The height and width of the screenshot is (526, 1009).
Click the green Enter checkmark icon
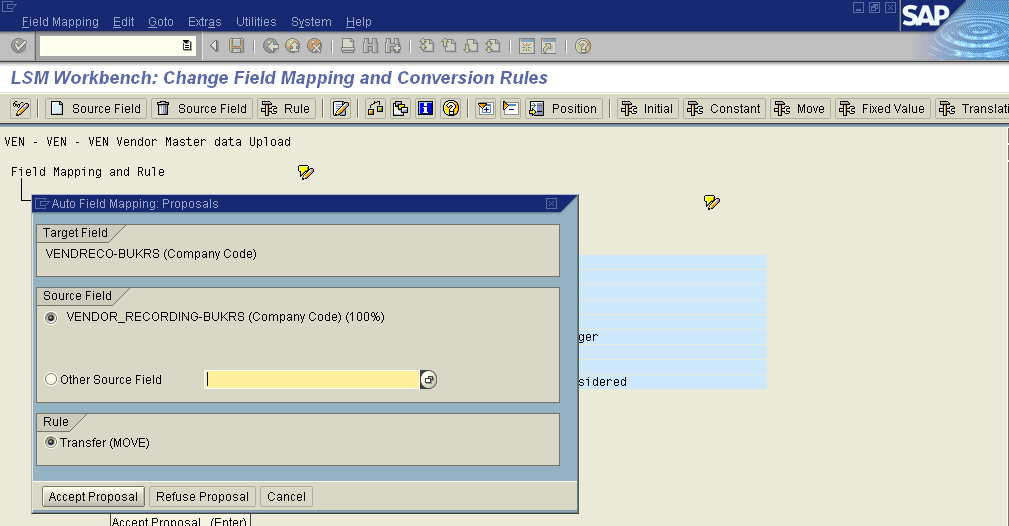click(18, 46)
